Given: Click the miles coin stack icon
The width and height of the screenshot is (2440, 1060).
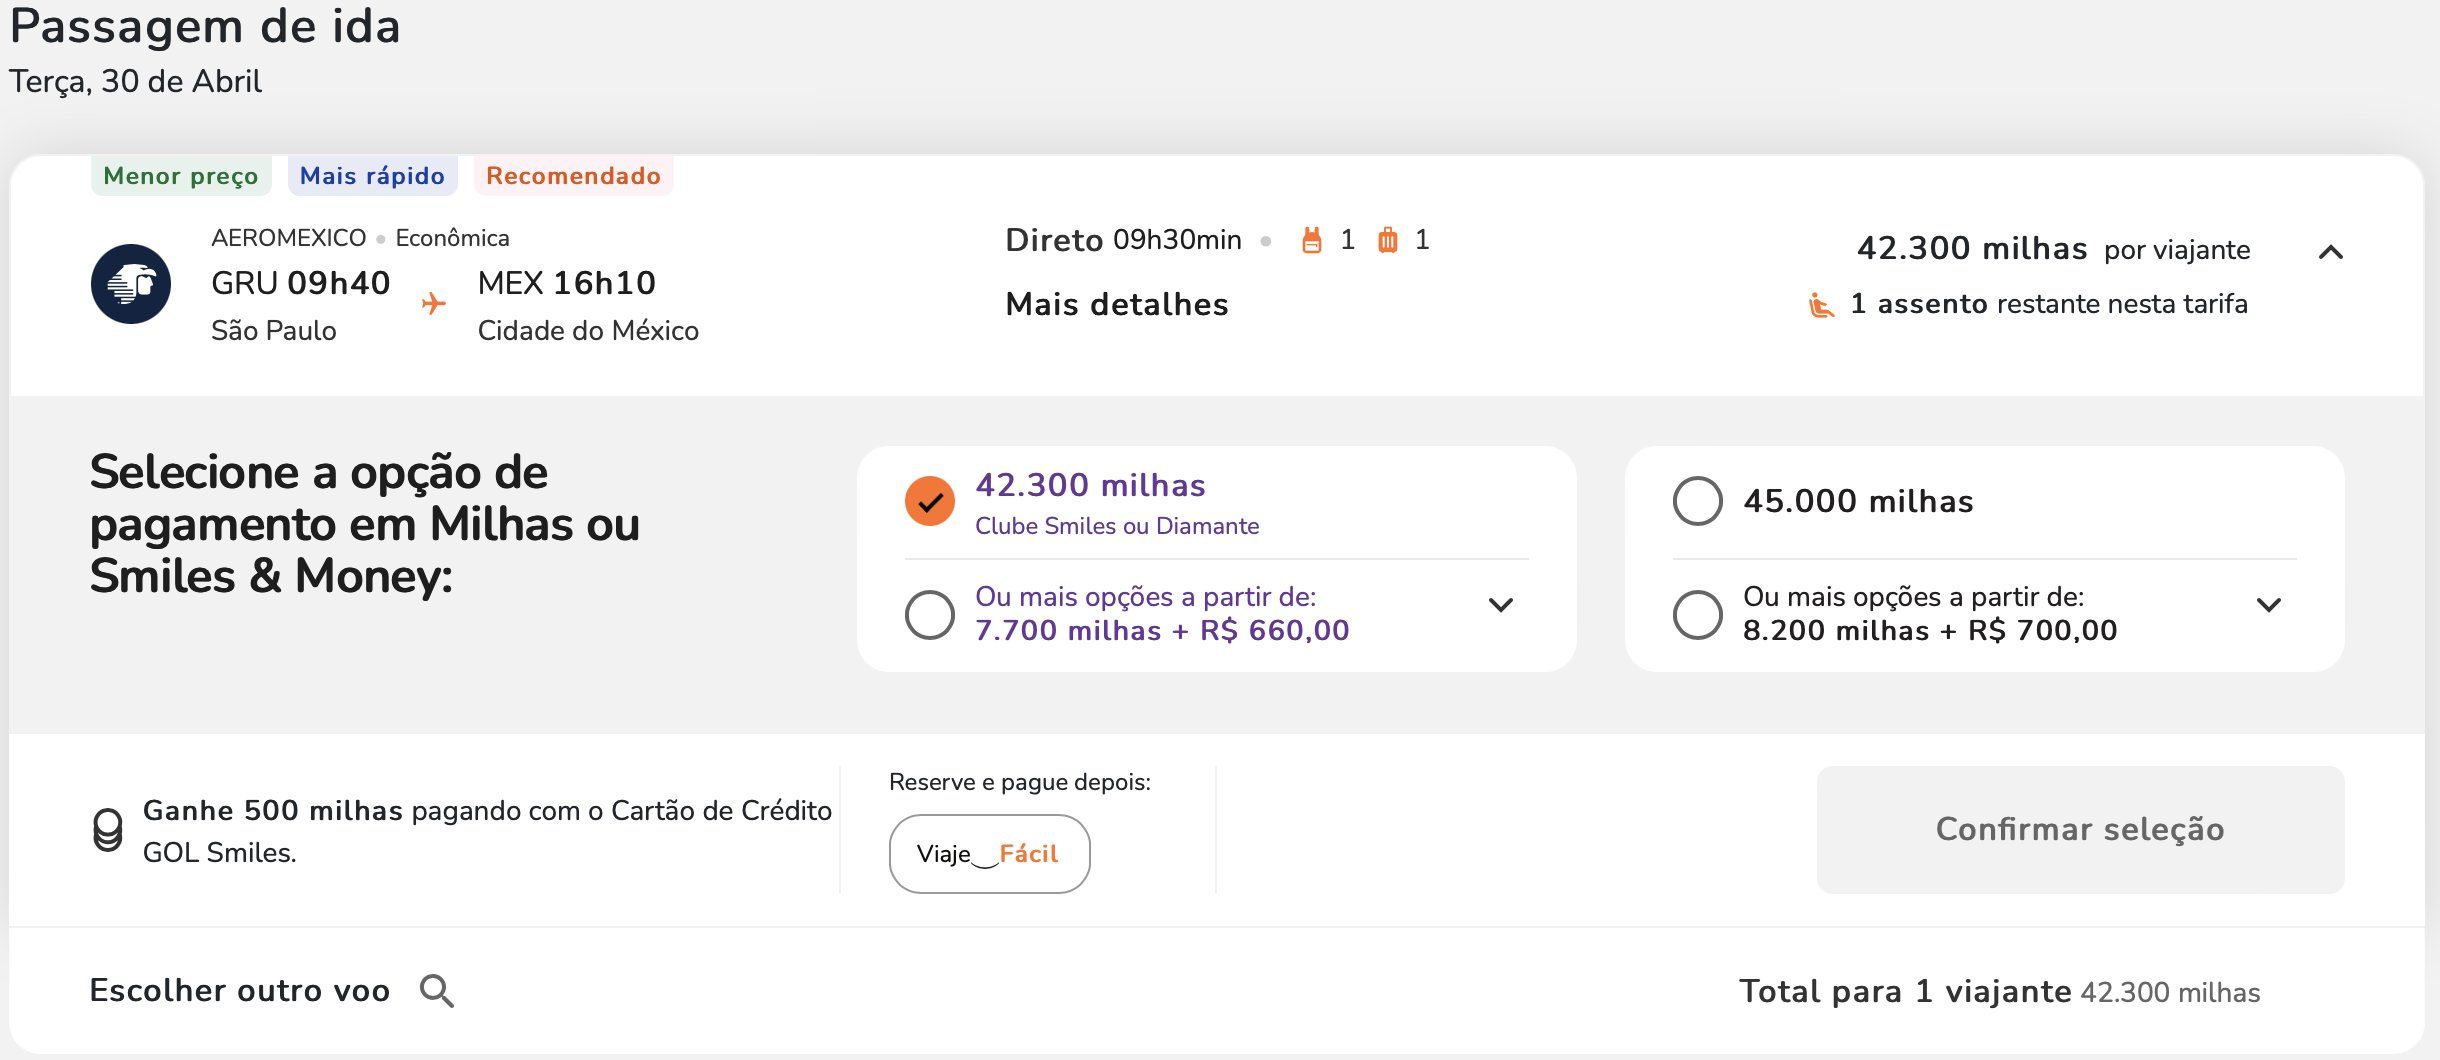Looking at the screenshot, I should click(x=107, y=830).
